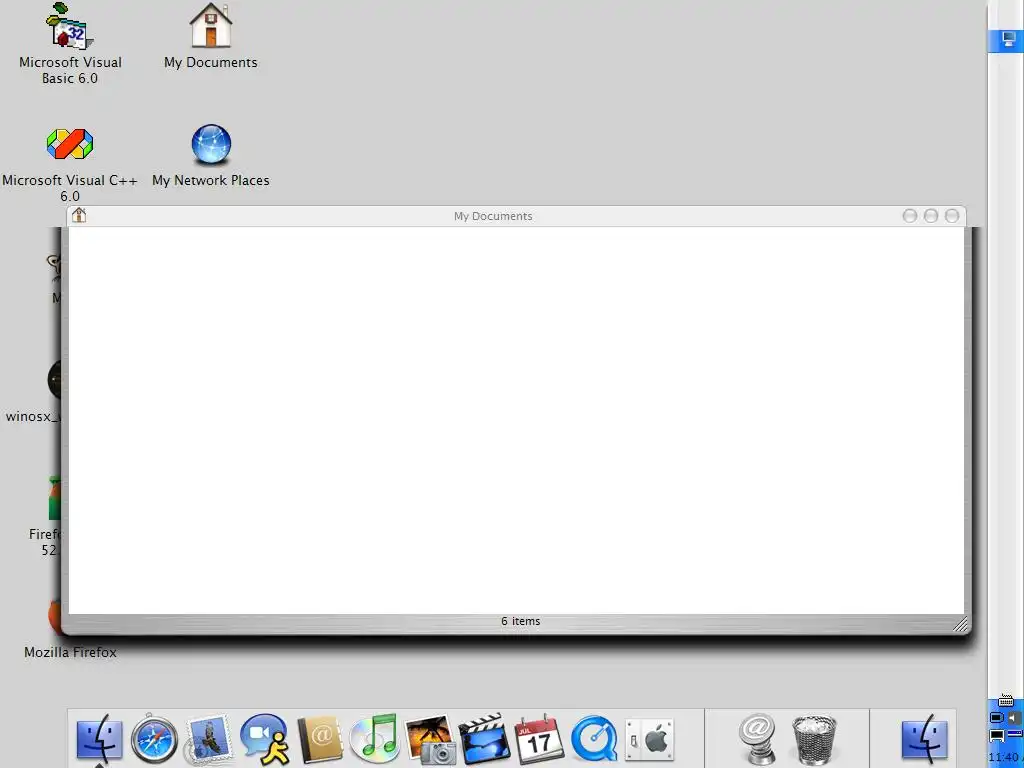Viewport: 1024px width, 768px height.
Task: Open Finder from the dock's left end
Action: [x=99, y=740]
